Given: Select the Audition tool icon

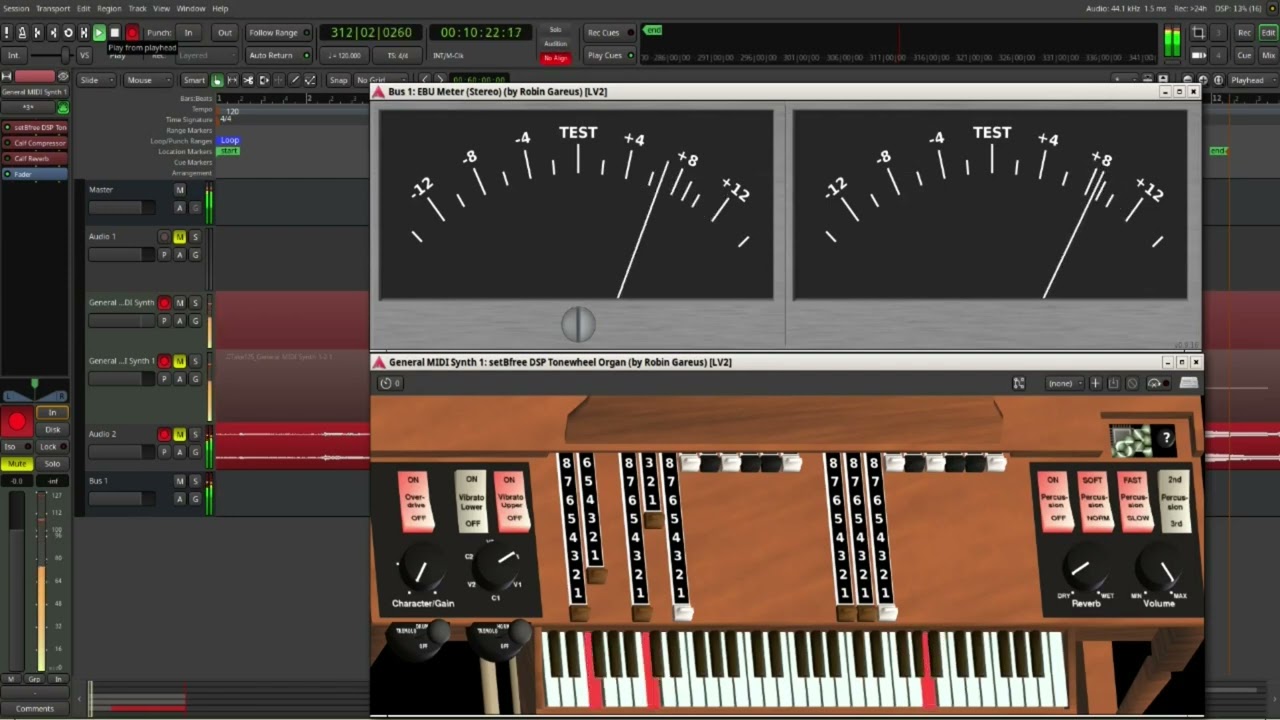Looking at the screenshot, I should pos(264,80).
